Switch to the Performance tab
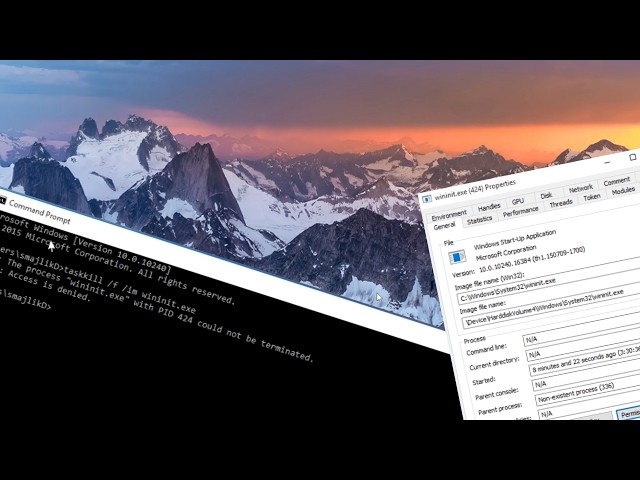Screen dimensions: 640x480 tap(520, 212)
